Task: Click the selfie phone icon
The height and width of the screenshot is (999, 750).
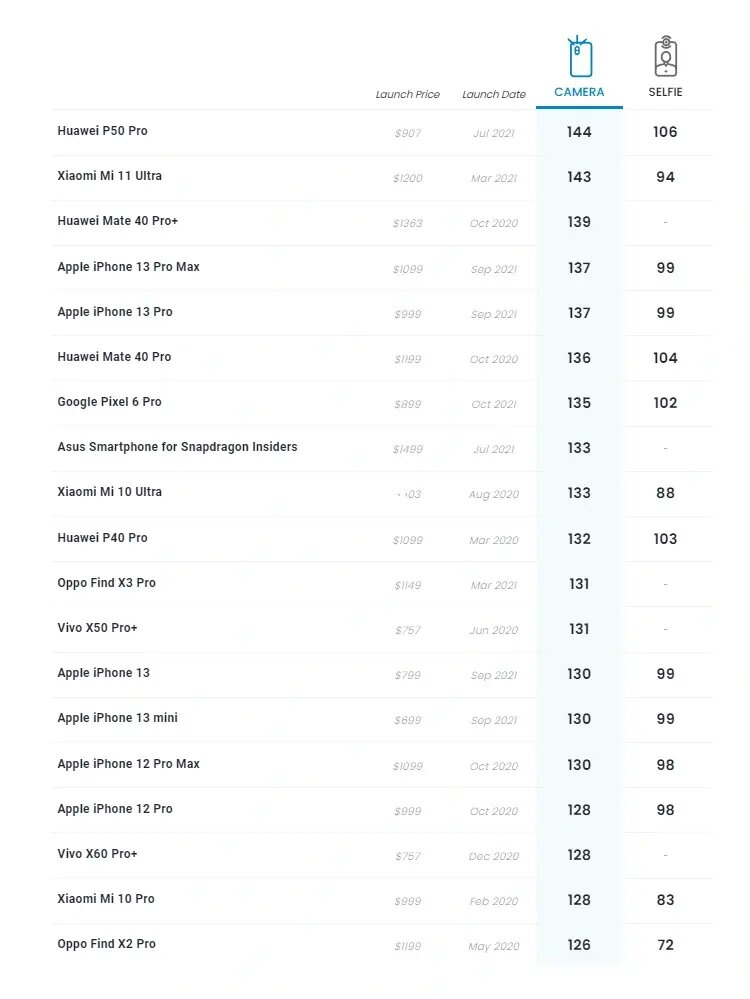Action: point(665,57)
